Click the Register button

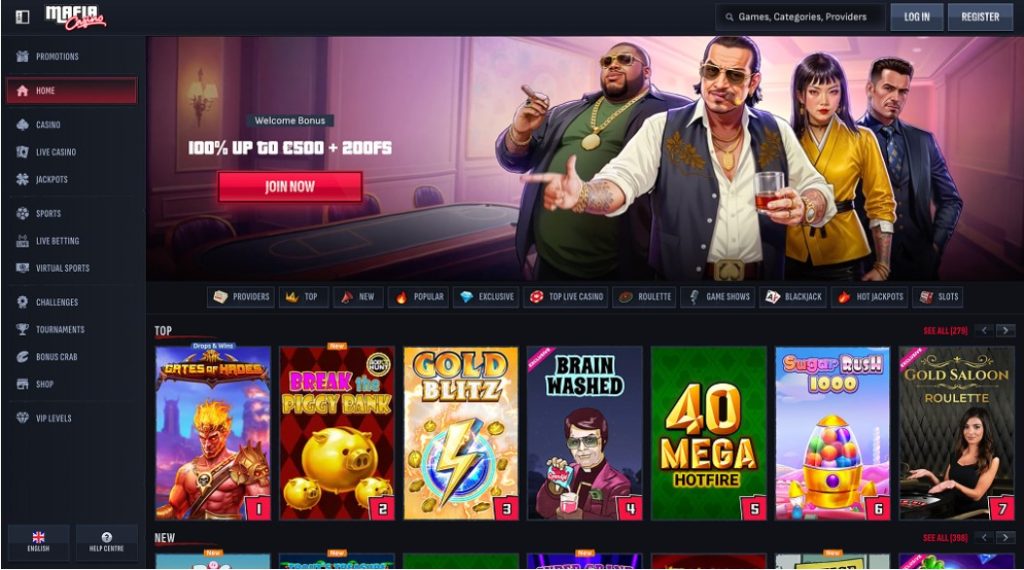coord(980,17)
